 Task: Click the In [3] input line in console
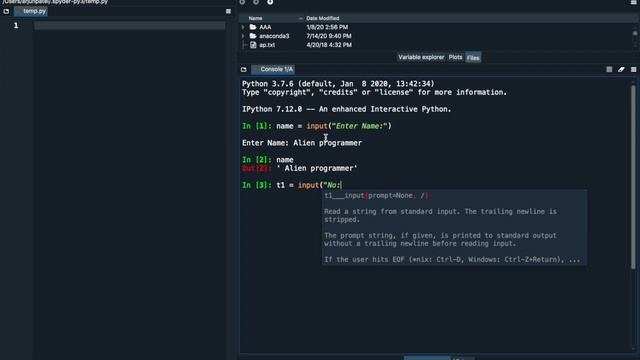292,185
